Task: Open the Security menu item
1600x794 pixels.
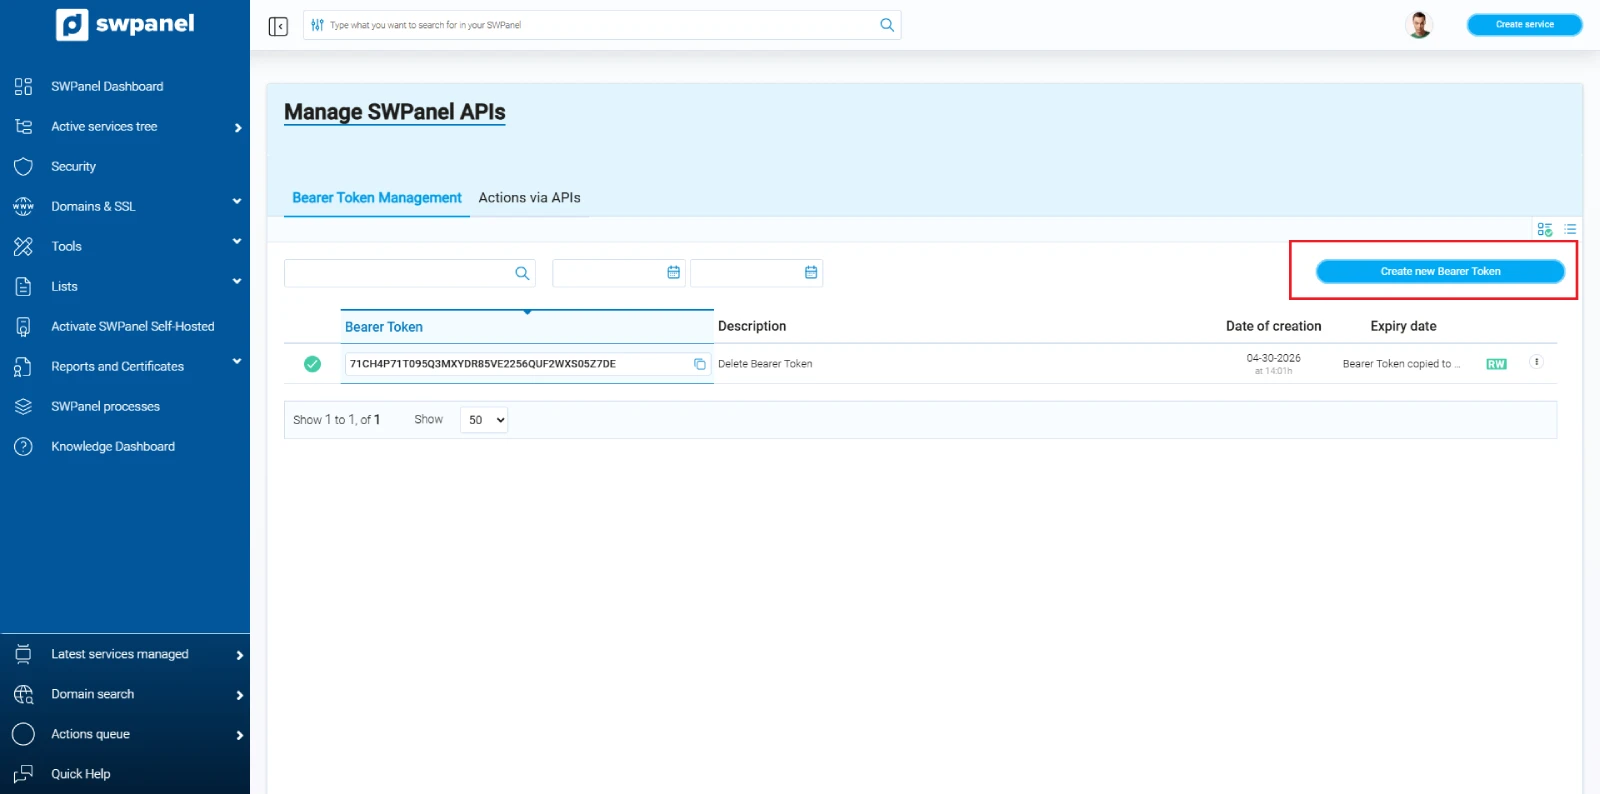Action: (x=73, y=167)
